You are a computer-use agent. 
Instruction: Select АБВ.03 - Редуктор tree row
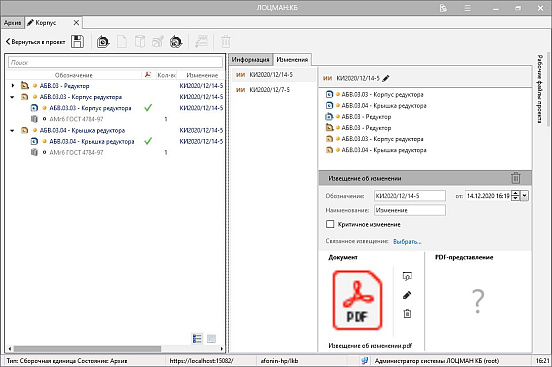(x=115, y=86)
